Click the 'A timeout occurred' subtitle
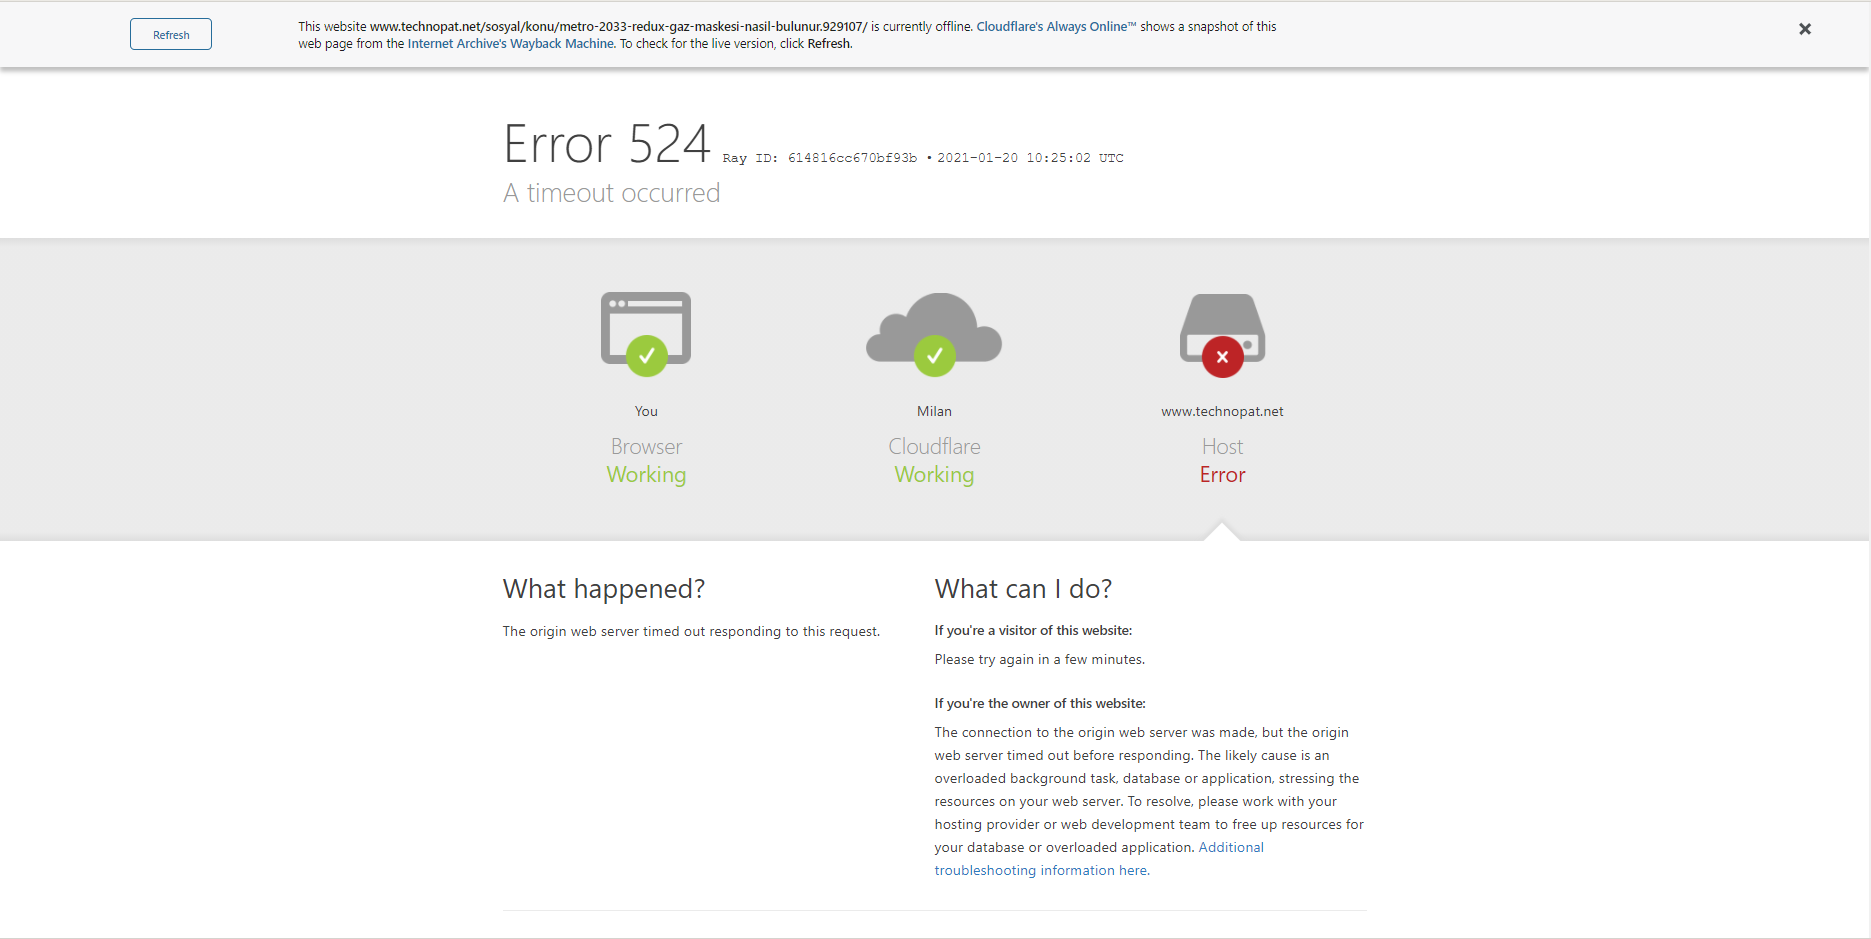This screenshot has height=939, width=1871. pyautogui.click(x=611, y=193)
